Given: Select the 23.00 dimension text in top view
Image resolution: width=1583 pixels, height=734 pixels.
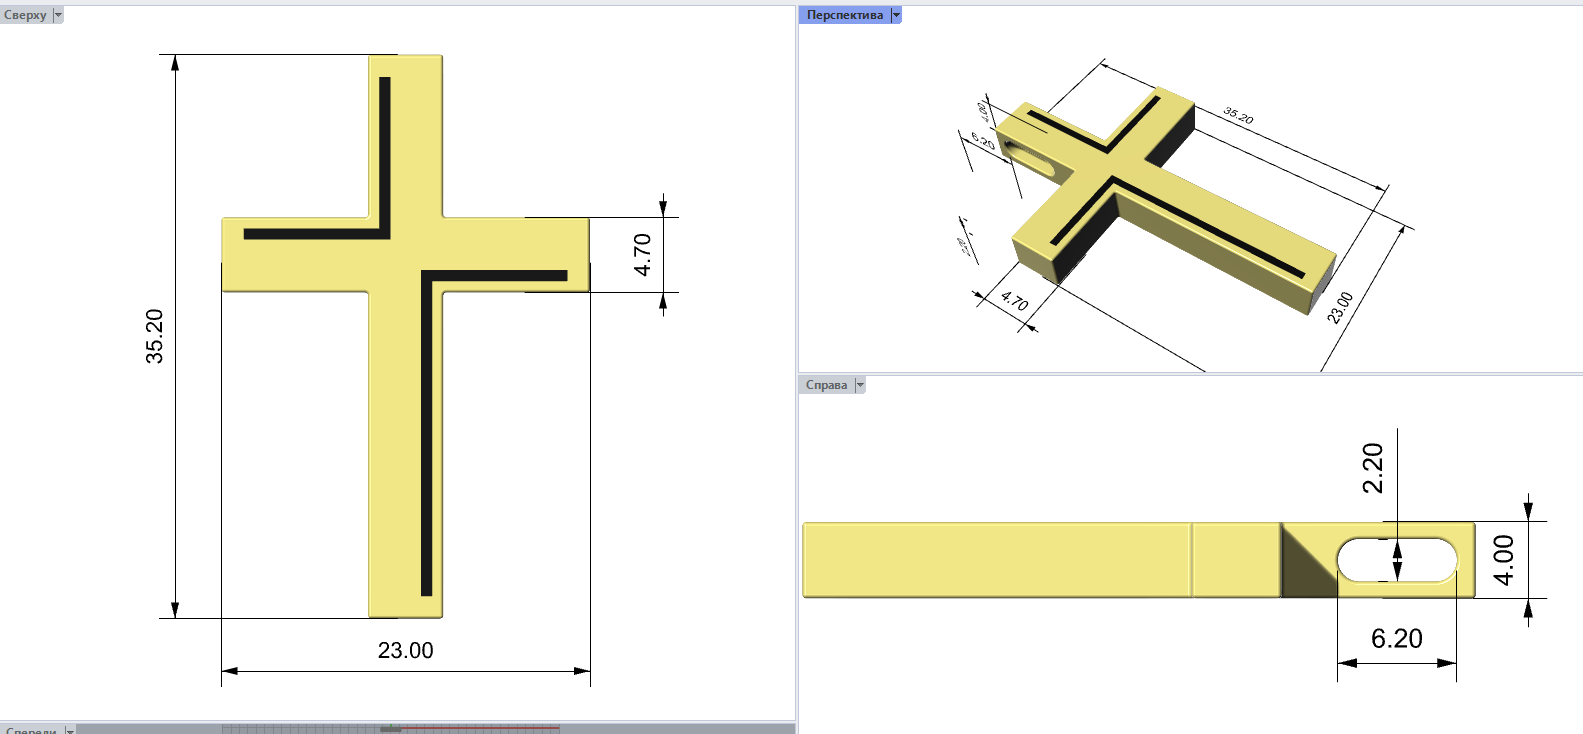Looking at the screenshot, I should point(405,651).
